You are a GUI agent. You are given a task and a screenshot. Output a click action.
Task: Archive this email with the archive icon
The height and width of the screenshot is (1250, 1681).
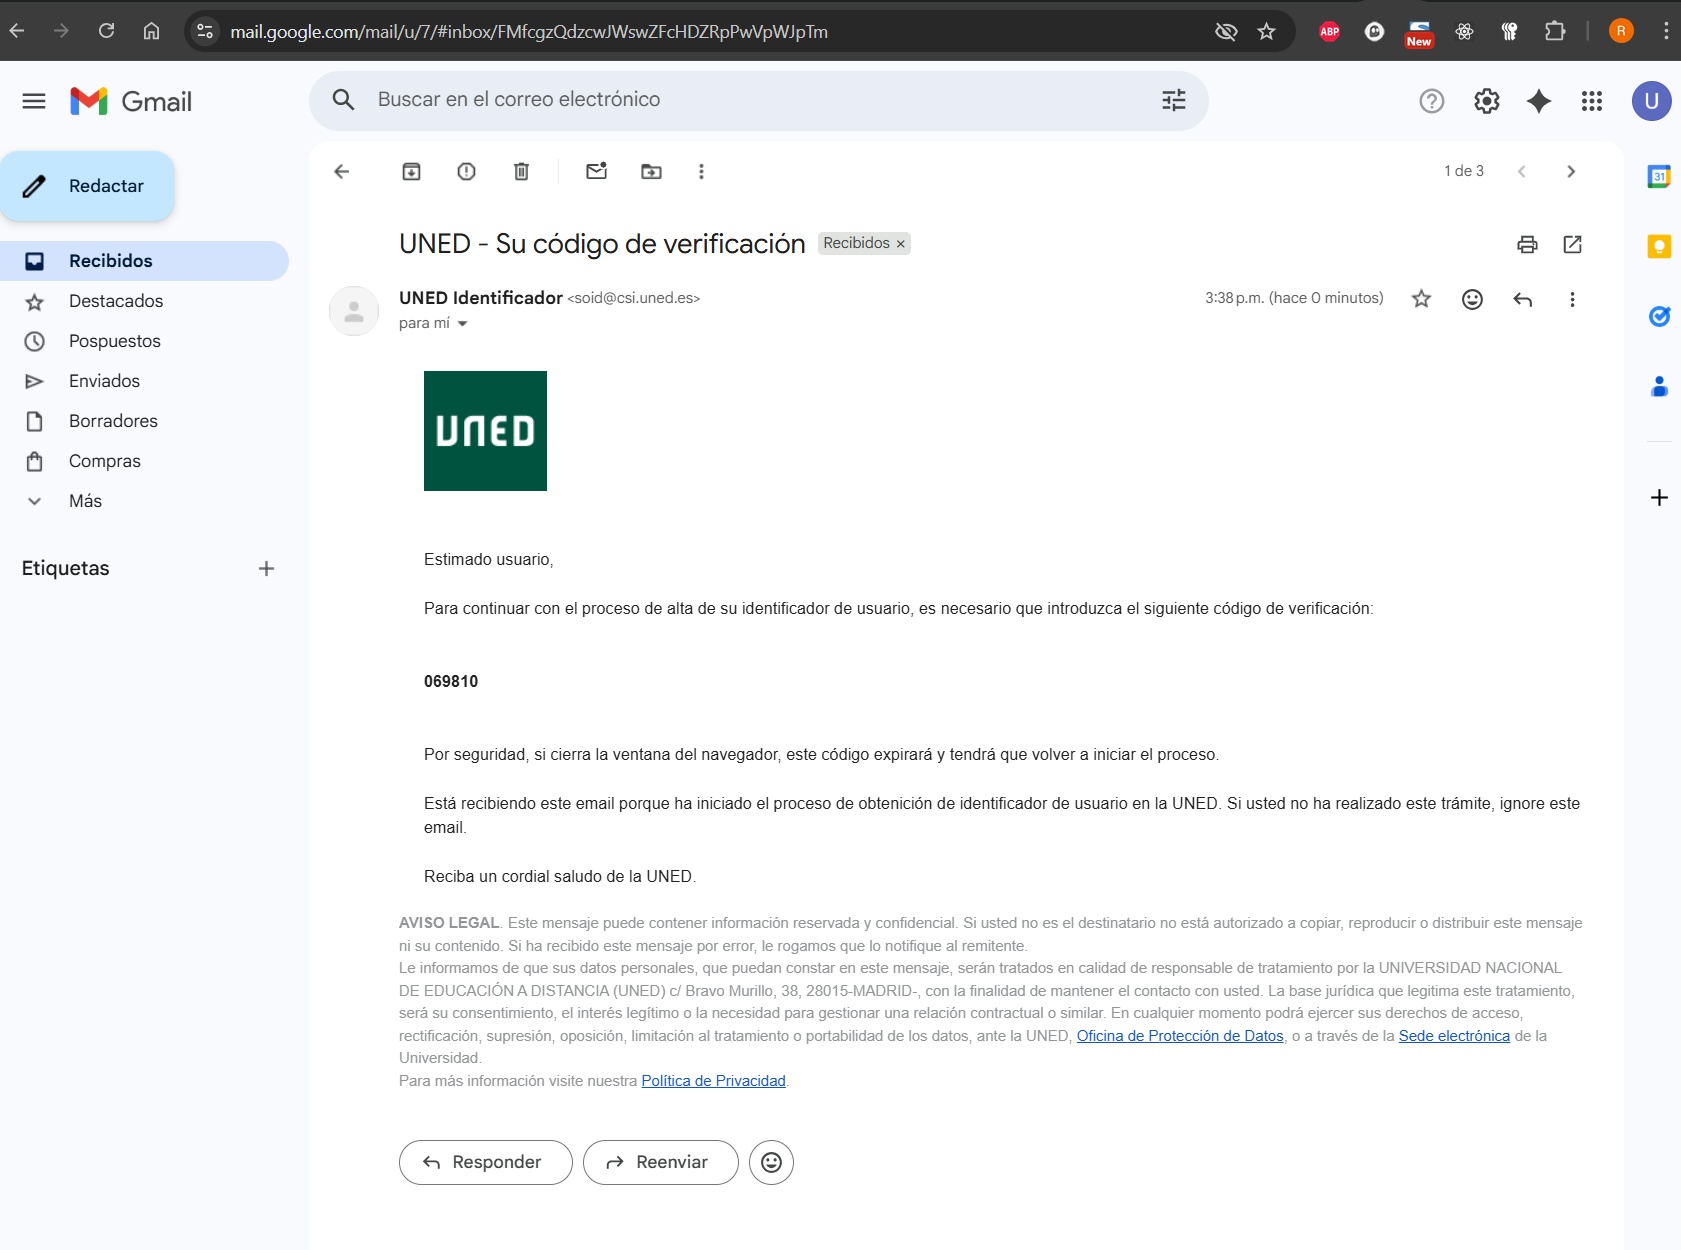[x=411, y=172]
